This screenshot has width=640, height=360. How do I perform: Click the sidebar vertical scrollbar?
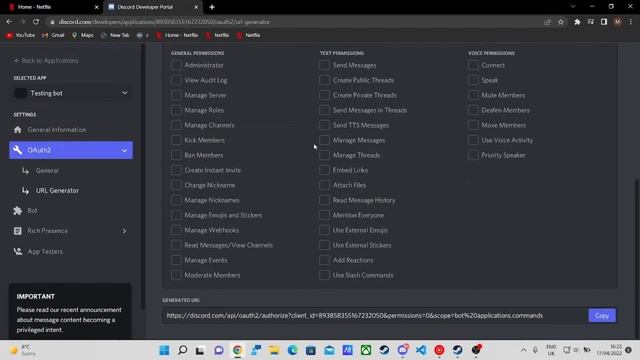click(143, 176)
